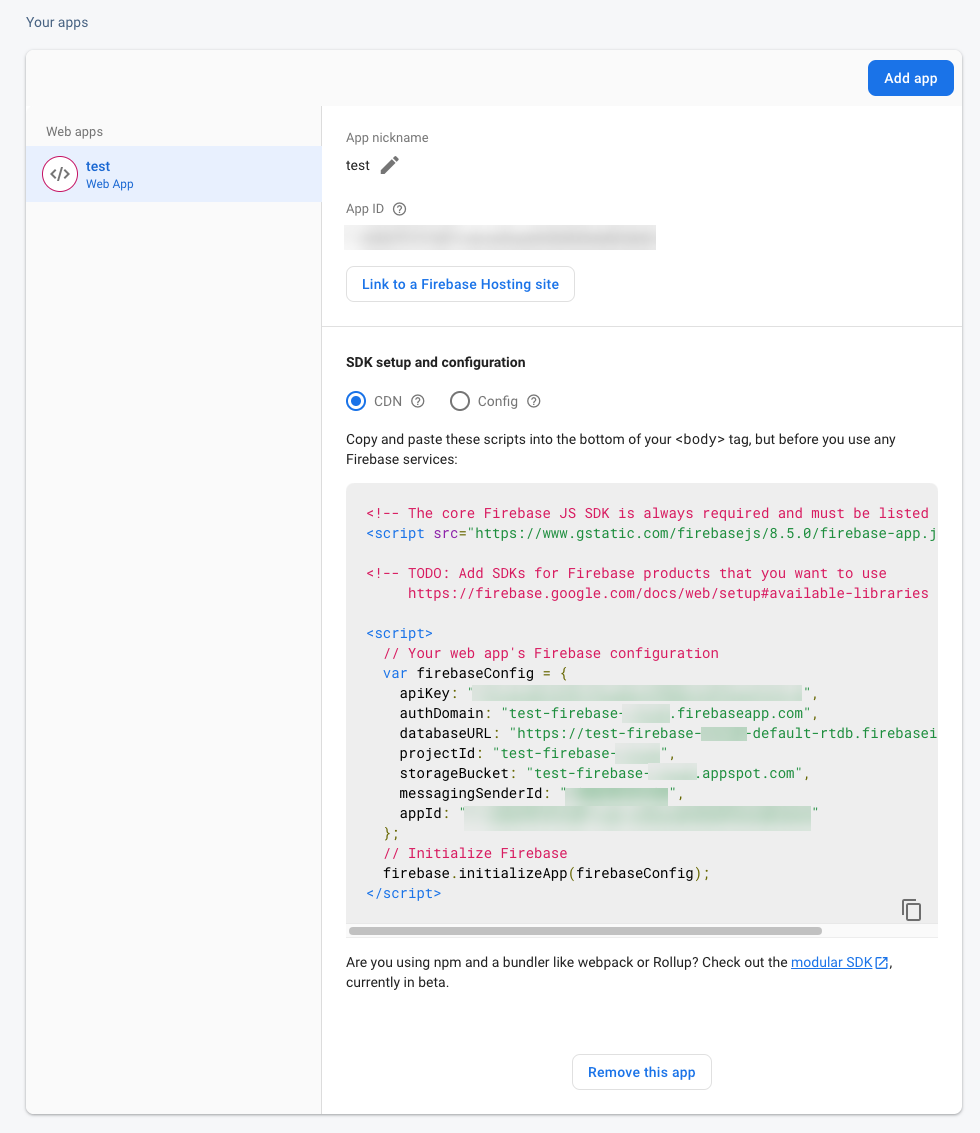Click the 'SDK setup and configuration' heading
Image resolution: width=980 pixels, height=1133 pixels.
436,362
